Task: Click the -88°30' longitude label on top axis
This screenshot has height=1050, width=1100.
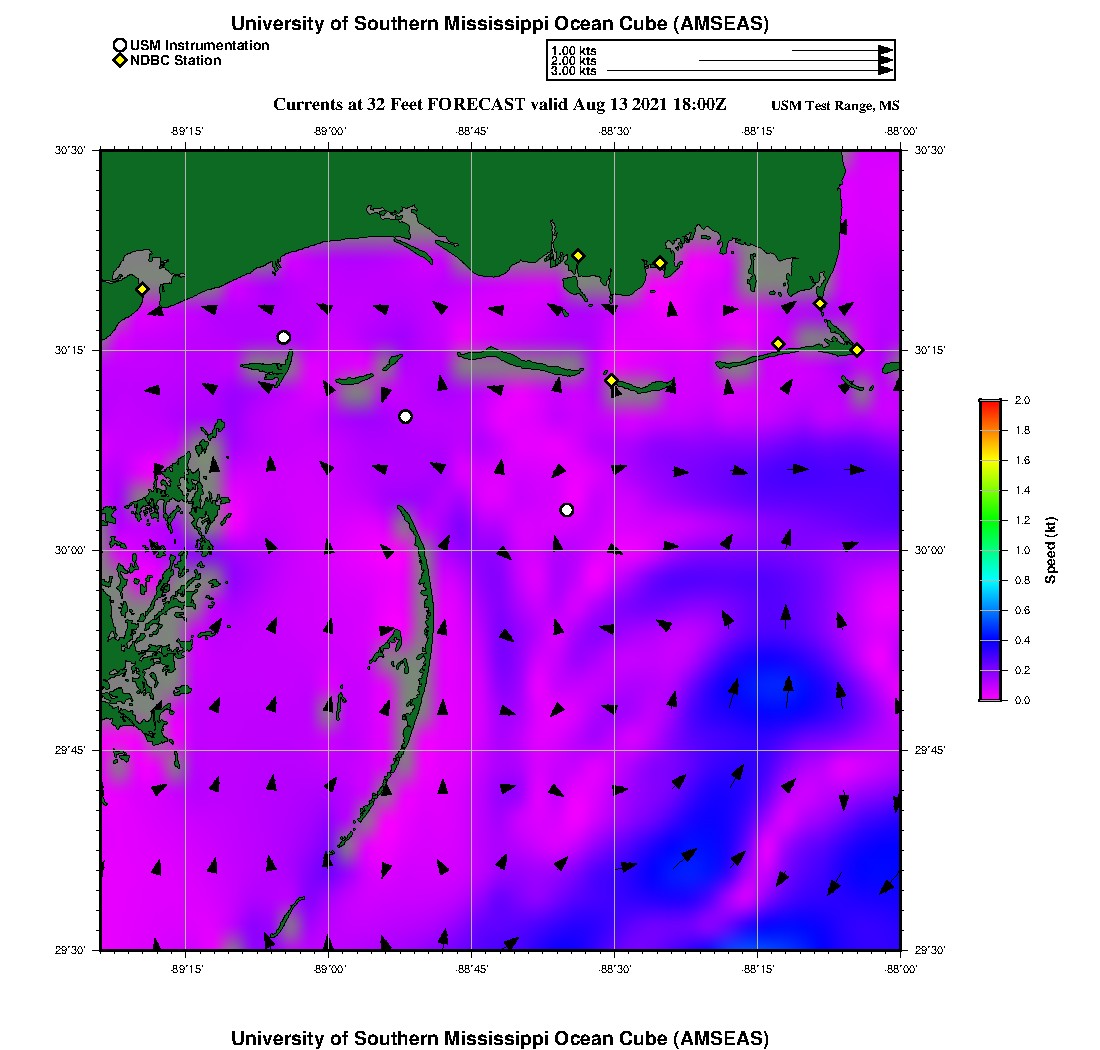Action: (x=614, y=131)
